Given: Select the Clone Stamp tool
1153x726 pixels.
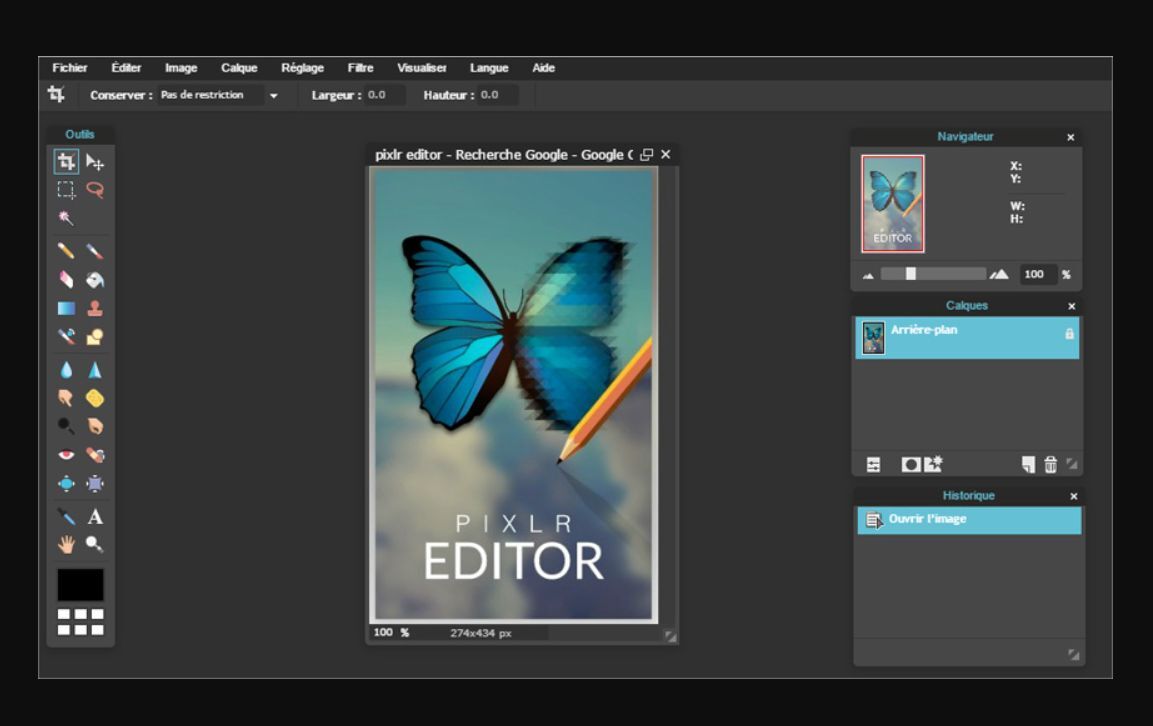Looking at the screenshot, I should 95,308.
